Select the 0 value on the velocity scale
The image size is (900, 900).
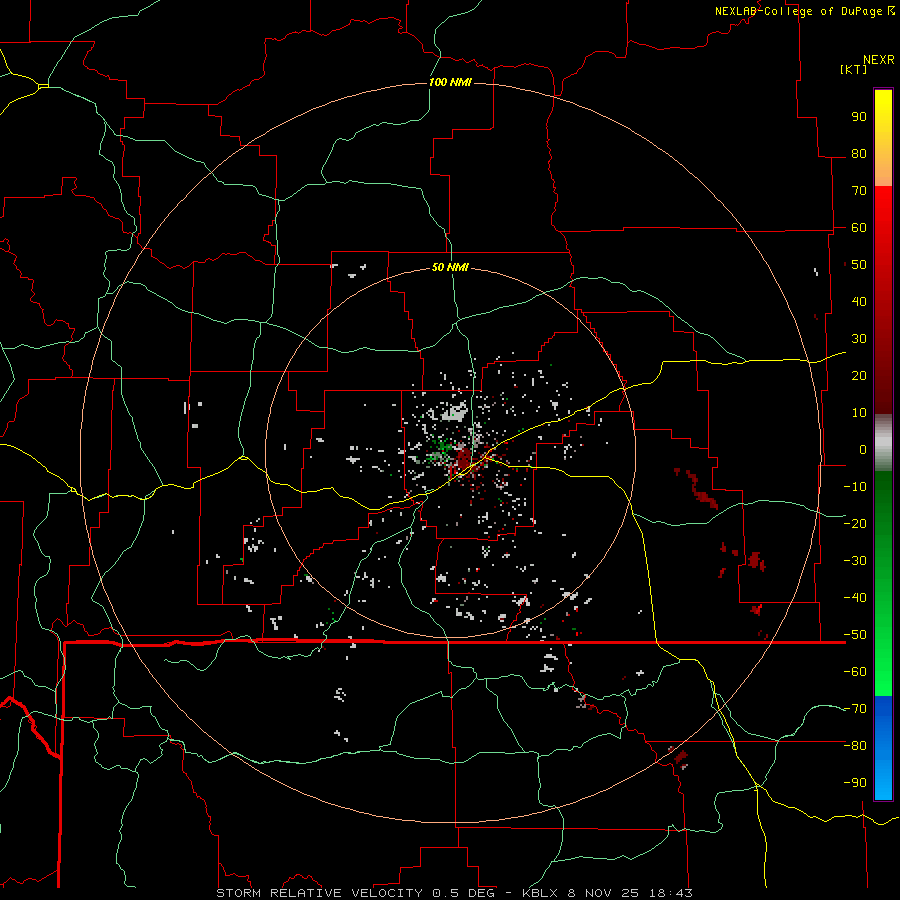pos(863,450)
